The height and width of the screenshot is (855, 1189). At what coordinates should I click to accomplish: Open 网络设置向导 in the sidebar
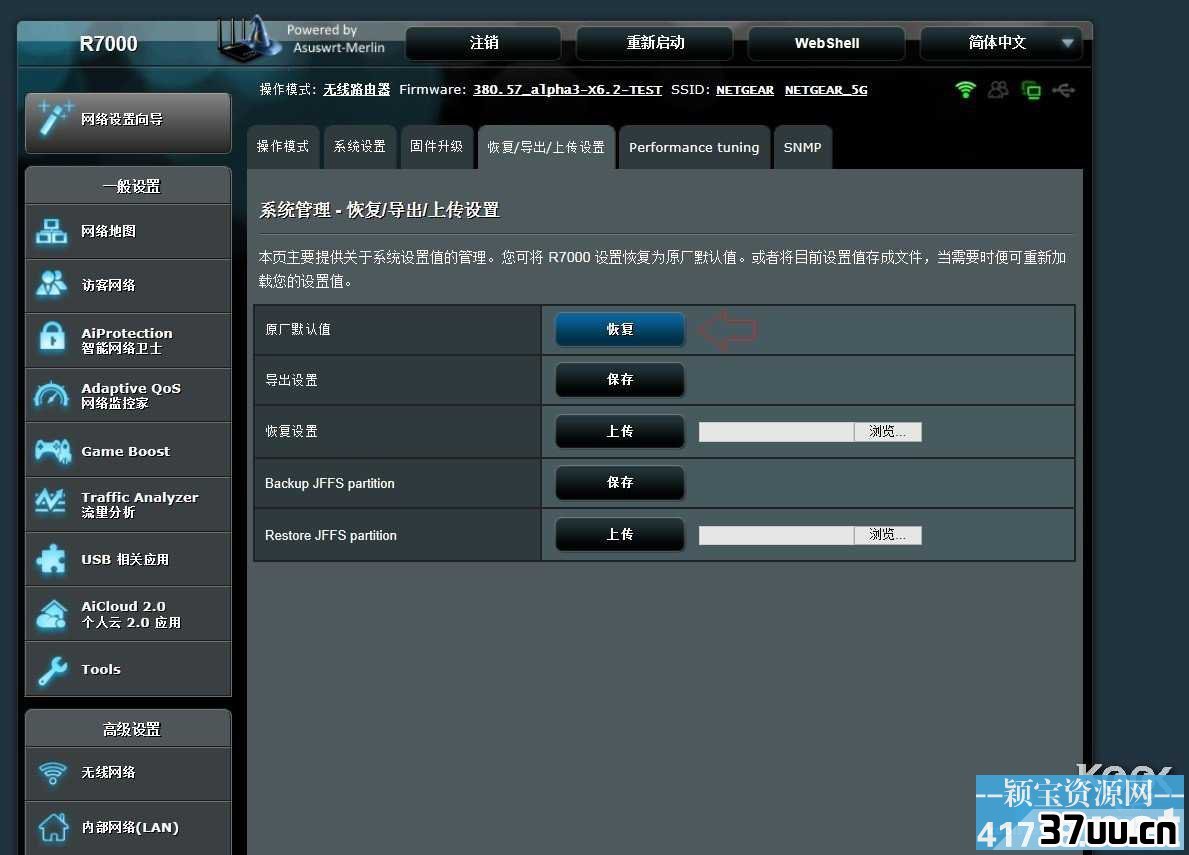pos(128,122)
